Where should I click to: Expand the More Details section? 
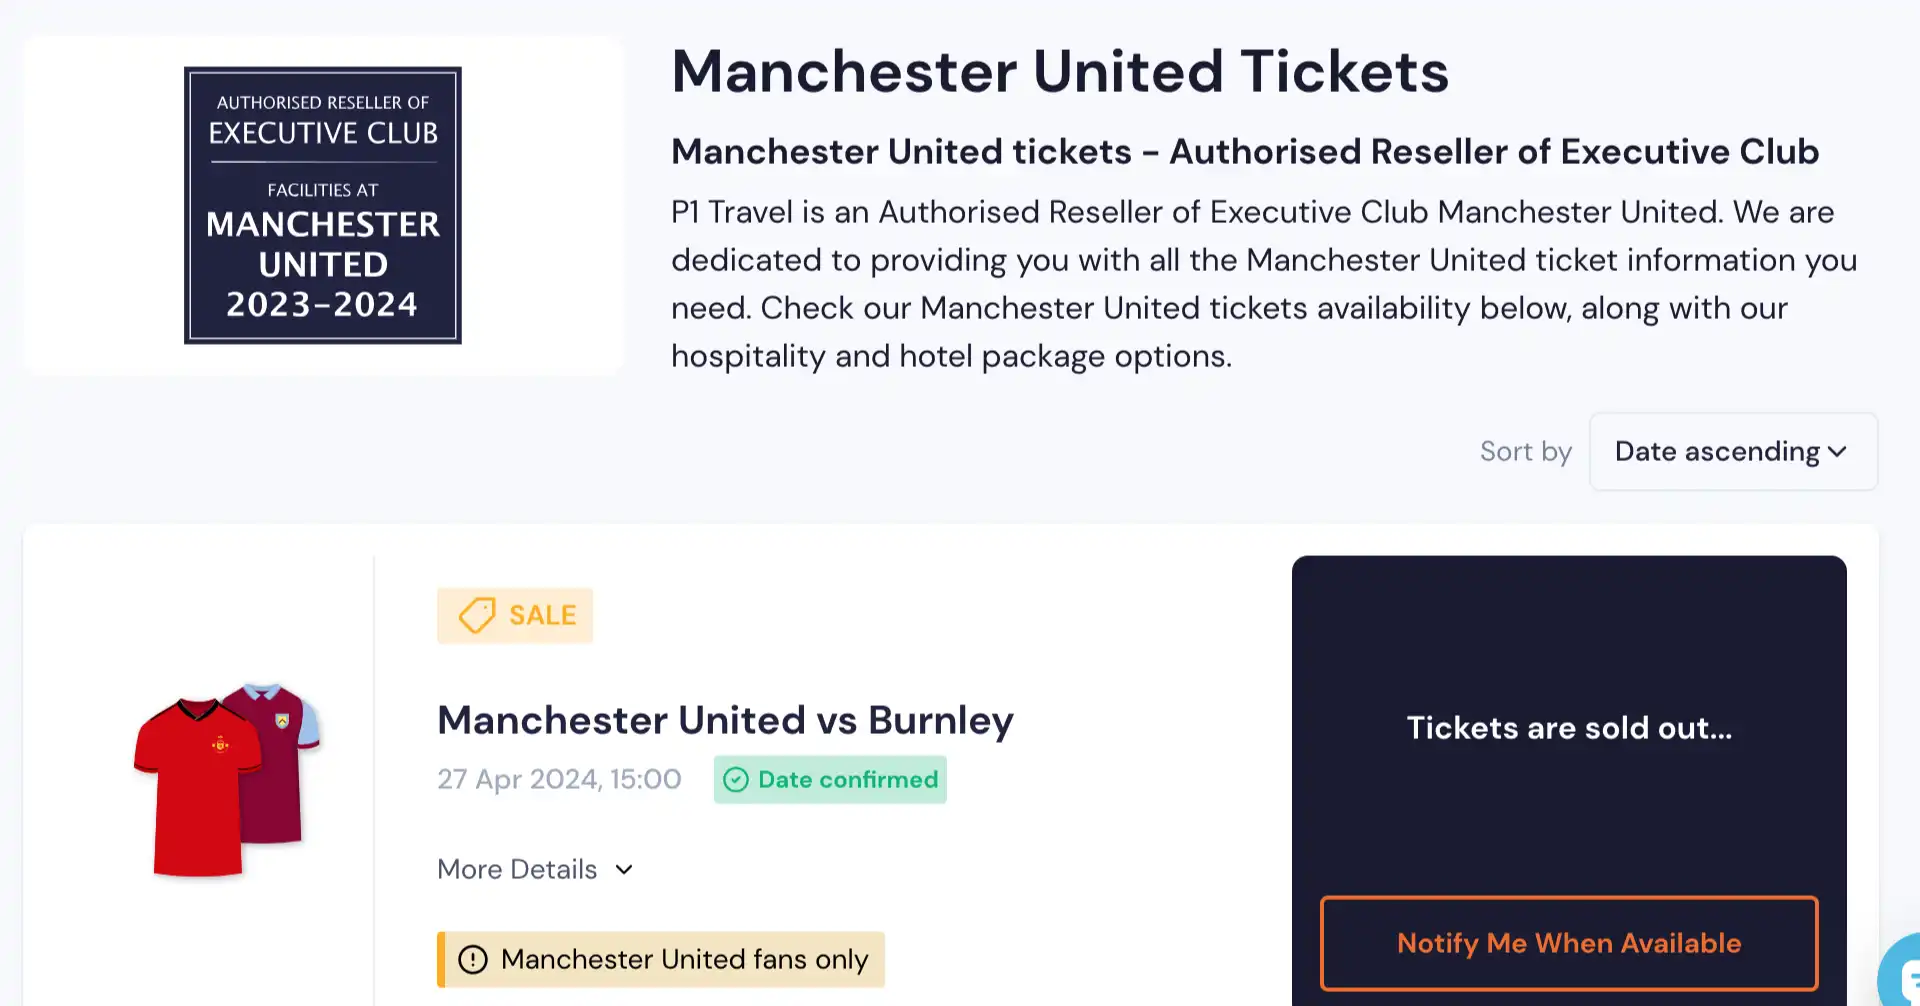click(517, 869)
